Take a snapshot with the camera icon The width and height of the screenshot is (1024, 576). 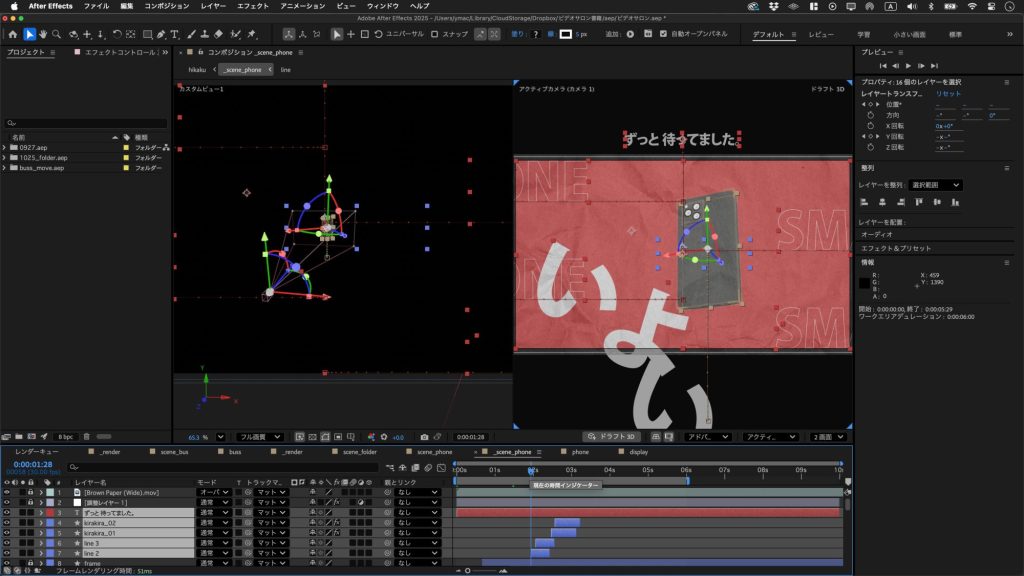click(x=424, y=437)
